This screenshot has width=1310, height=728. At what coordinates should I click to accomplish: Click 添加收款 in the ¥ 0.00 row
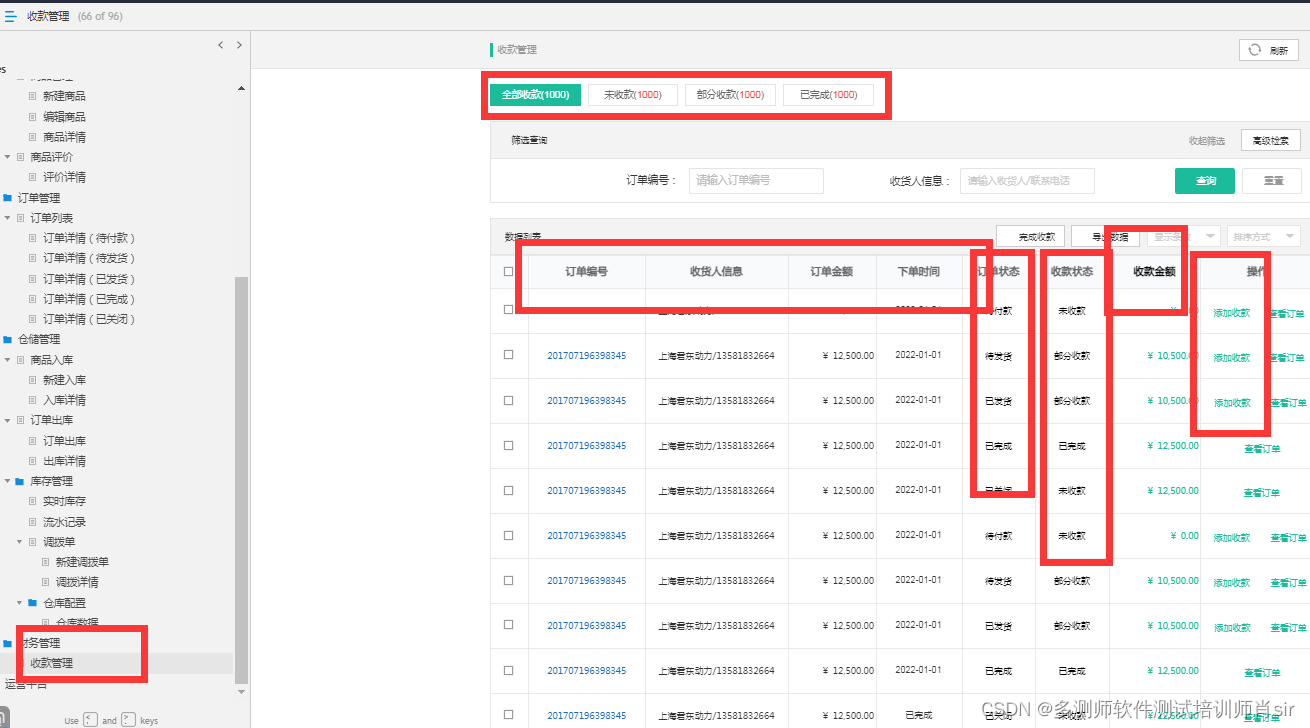point(1232,538)
